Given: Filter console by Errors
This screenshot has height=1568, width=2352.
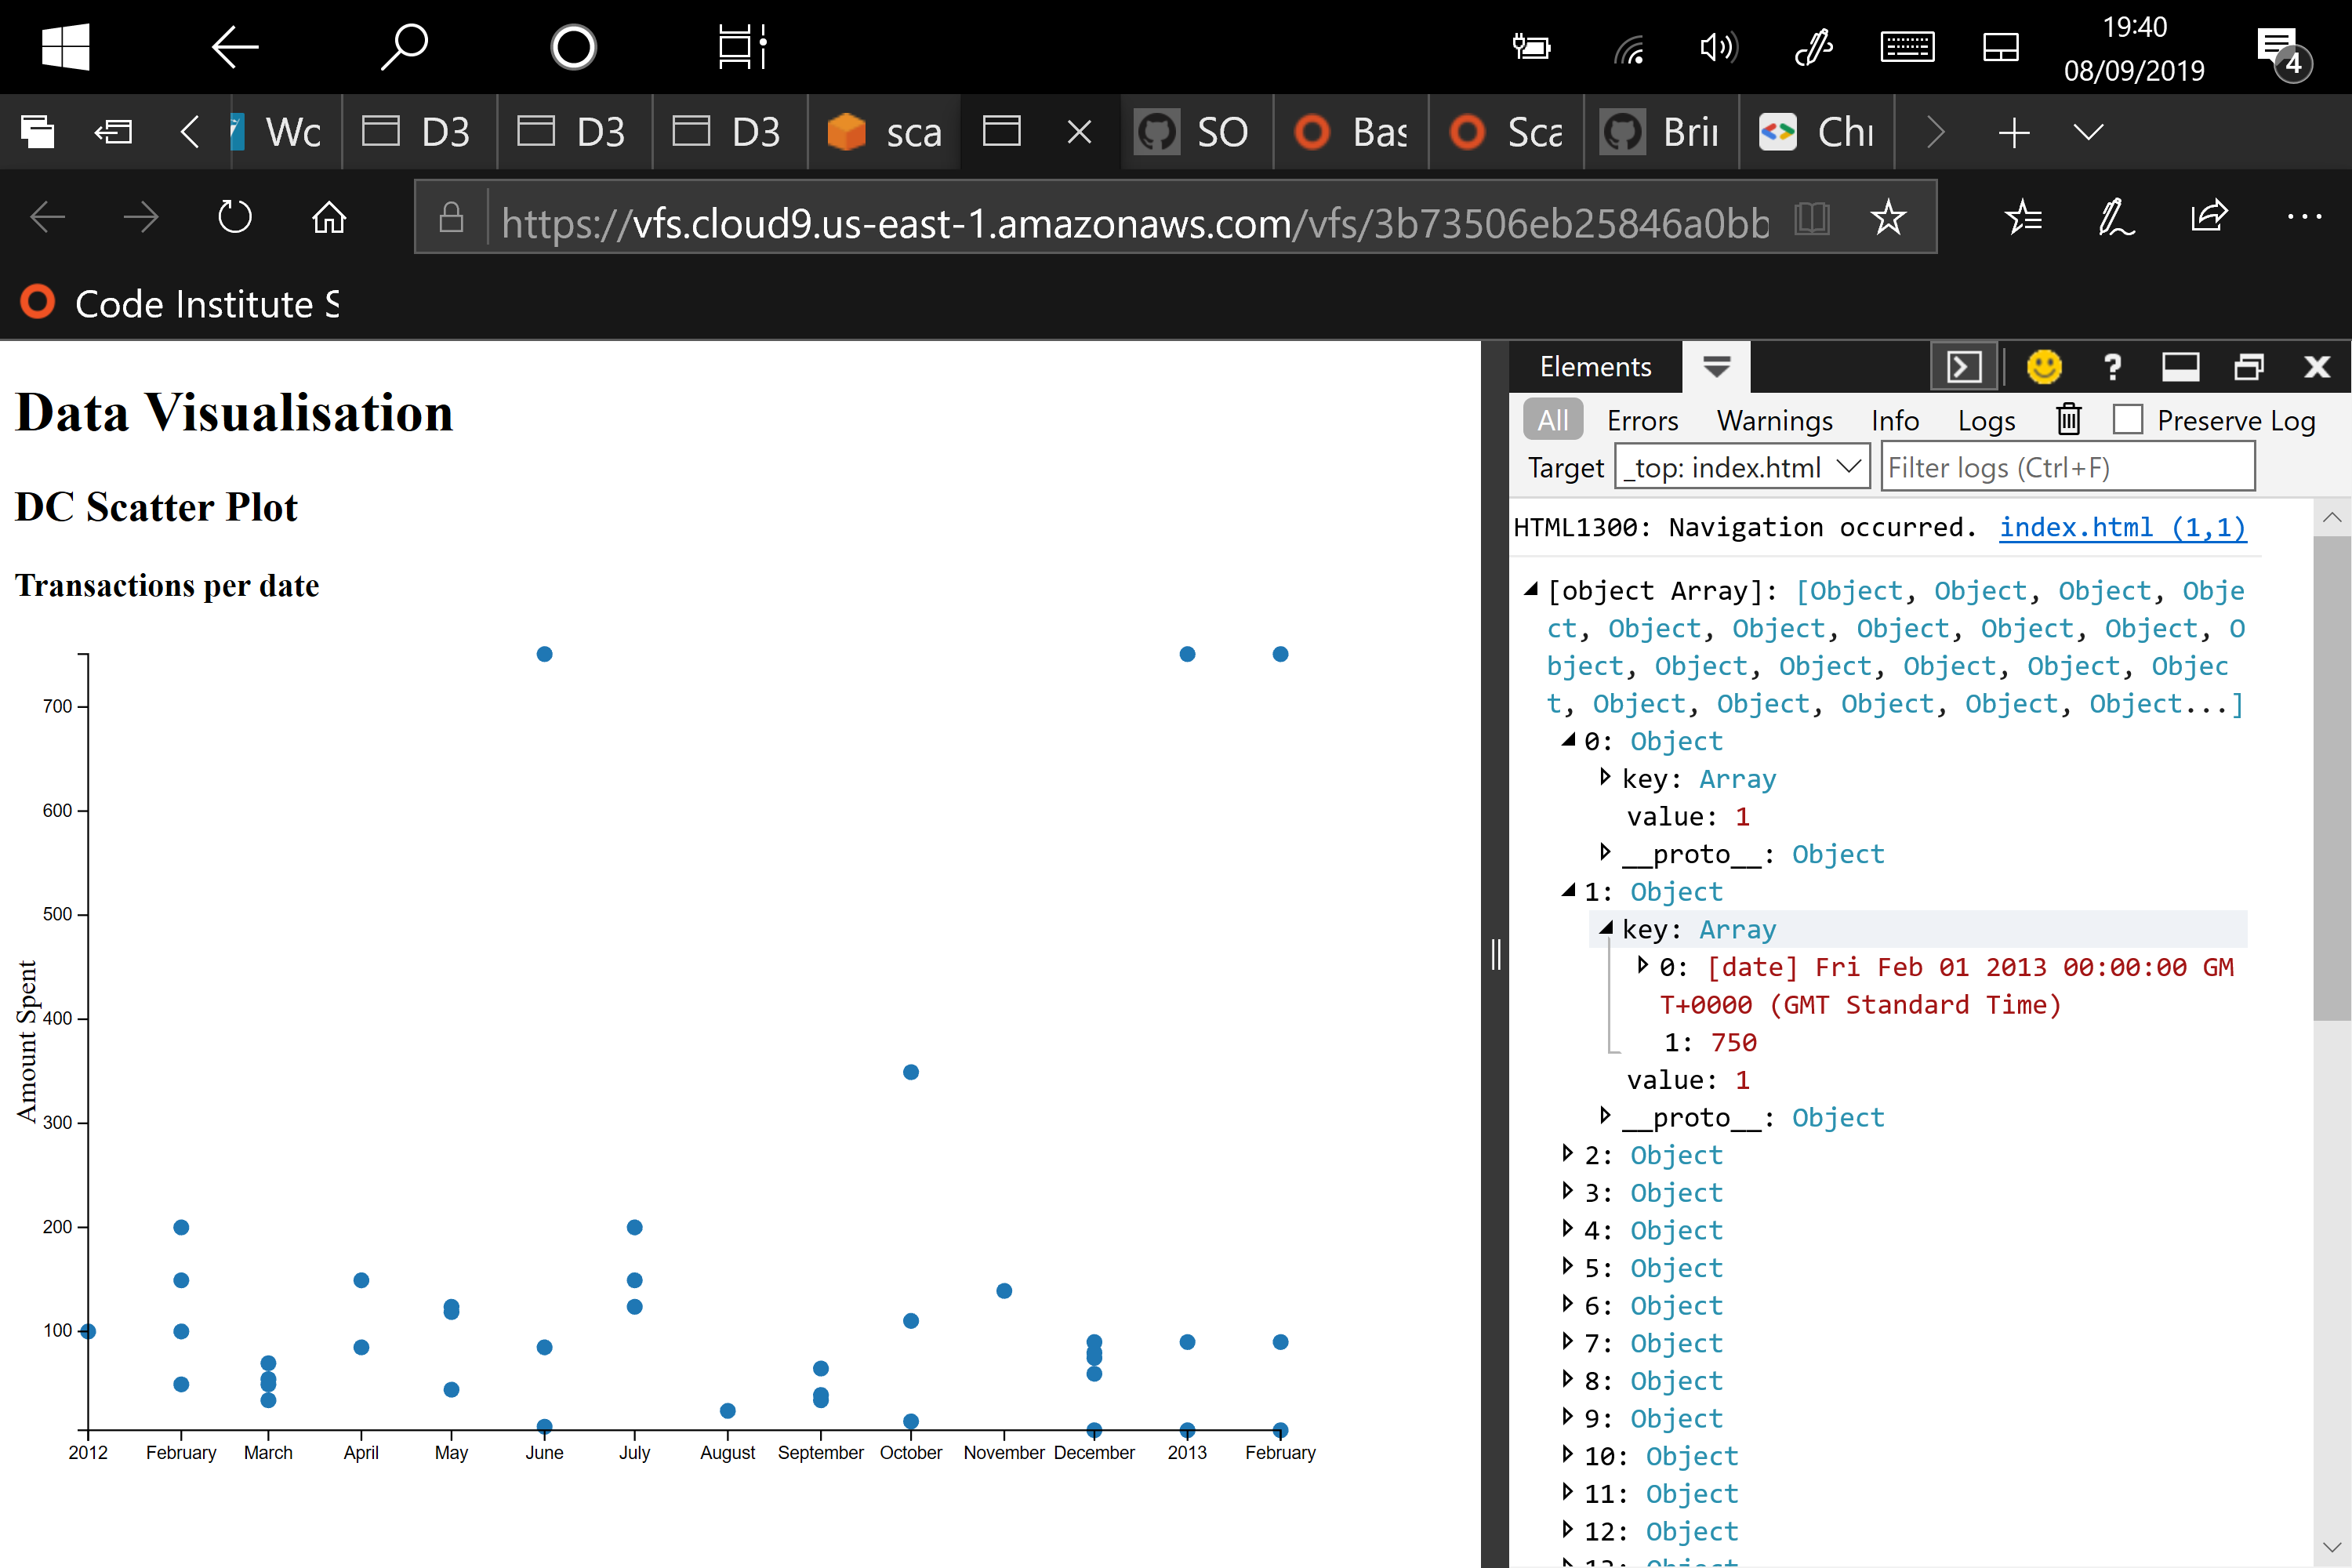Looking at the screenshot, I should [x=1642, y=420].
